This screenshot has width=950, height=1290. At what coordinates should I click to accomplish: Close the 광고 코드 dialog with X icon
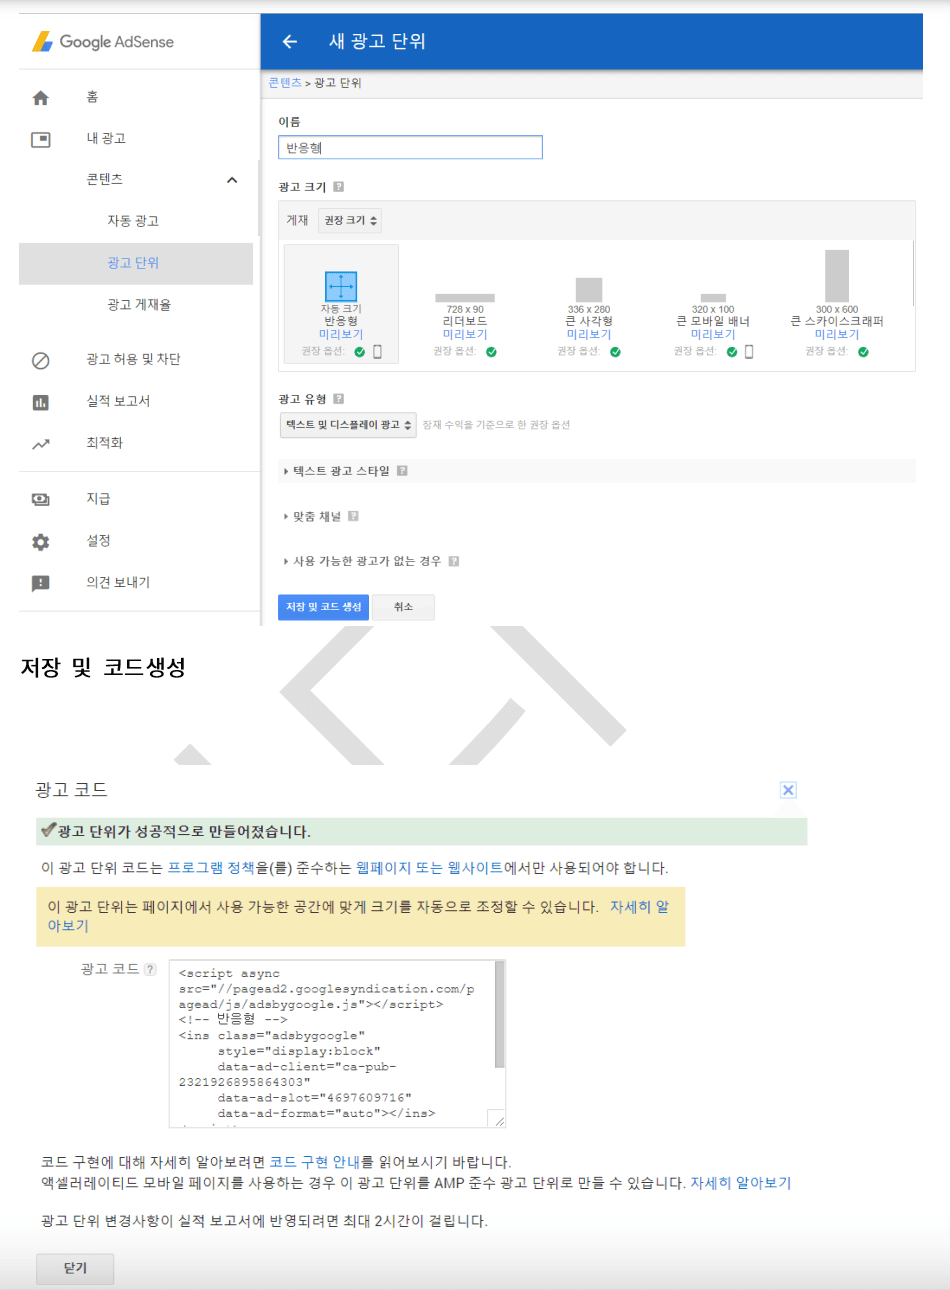click(788, 790)
